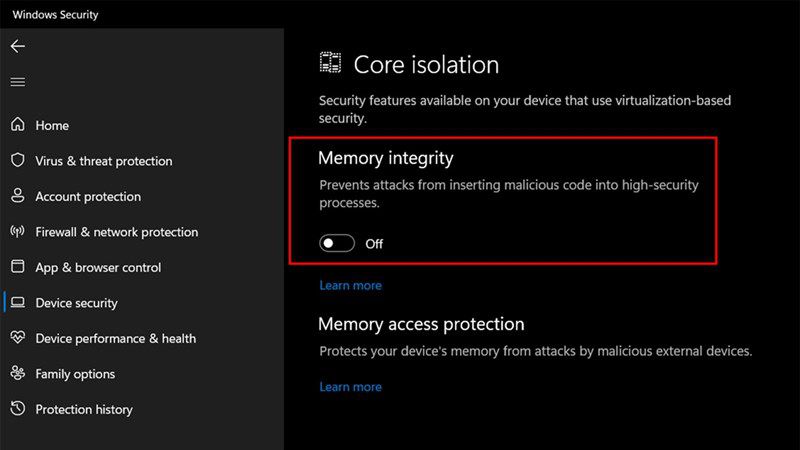
Task: Click the back arrow icon
Action: [18, 46]
